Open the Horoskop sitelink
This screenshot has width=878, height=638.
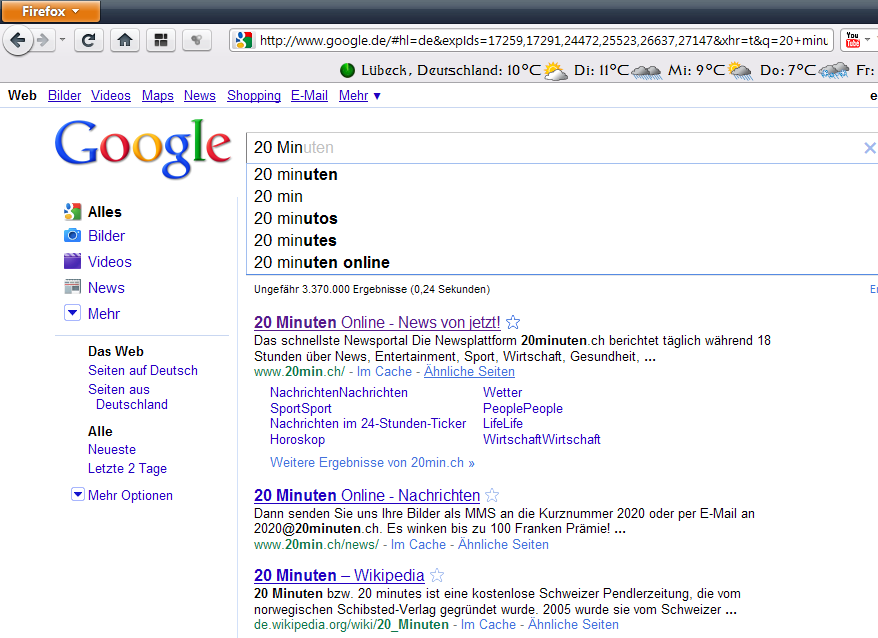[x=297, y=440]
